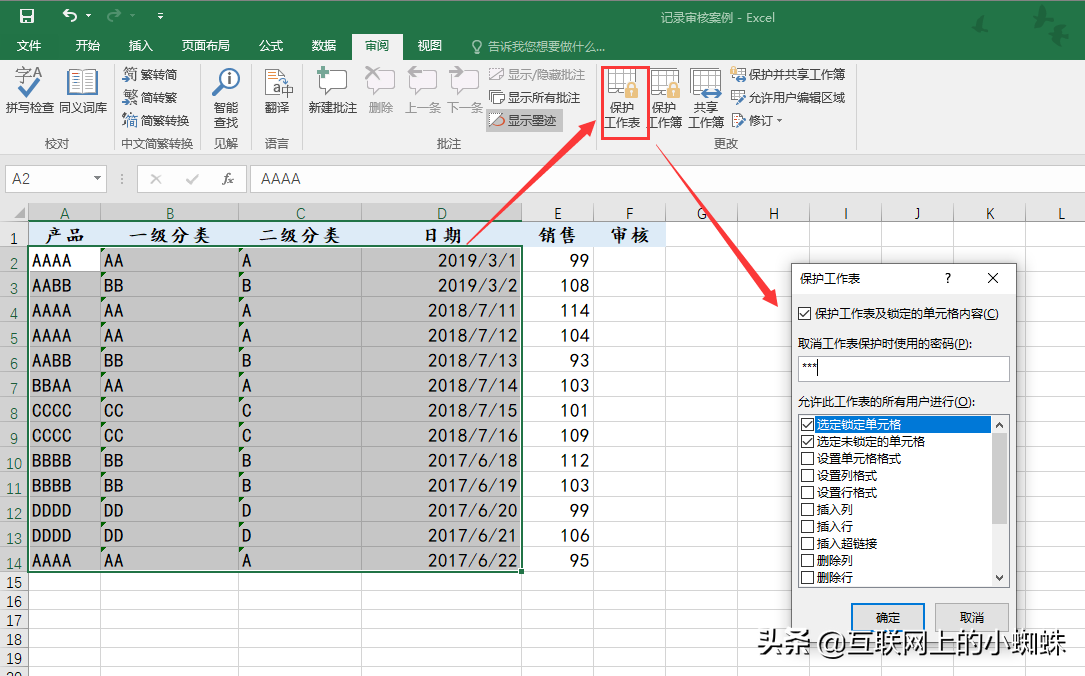
Task: Enable 设置列格式 checkbox
Action: (807, 475)
